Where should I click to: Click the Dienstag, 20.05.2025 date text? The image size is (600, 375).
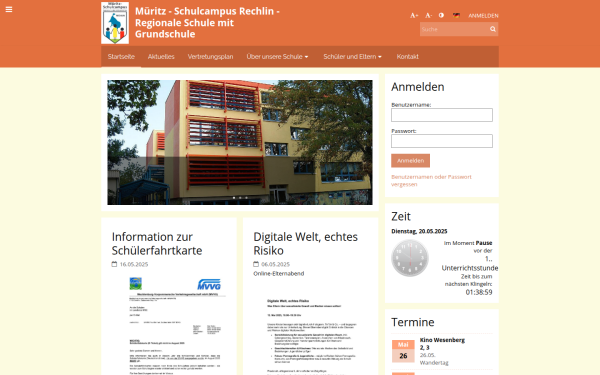[x=419, y=231]
